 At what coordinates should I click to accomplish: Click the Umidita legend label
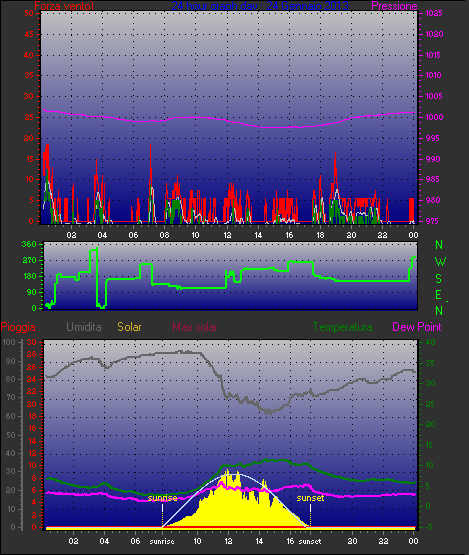pos(84,327)
